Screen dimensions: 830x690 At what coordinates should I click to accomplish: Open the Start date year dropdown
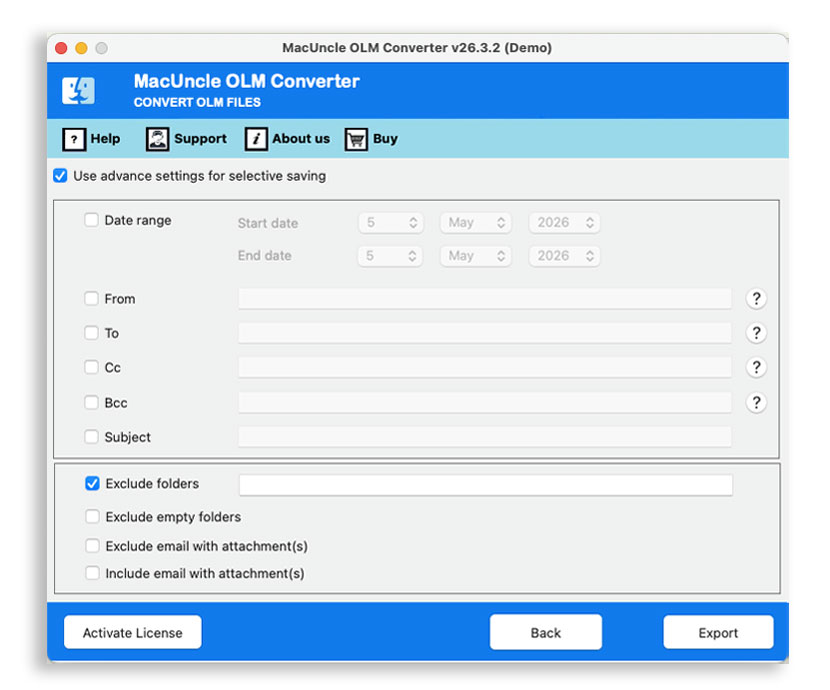click(x=565, y=223)
